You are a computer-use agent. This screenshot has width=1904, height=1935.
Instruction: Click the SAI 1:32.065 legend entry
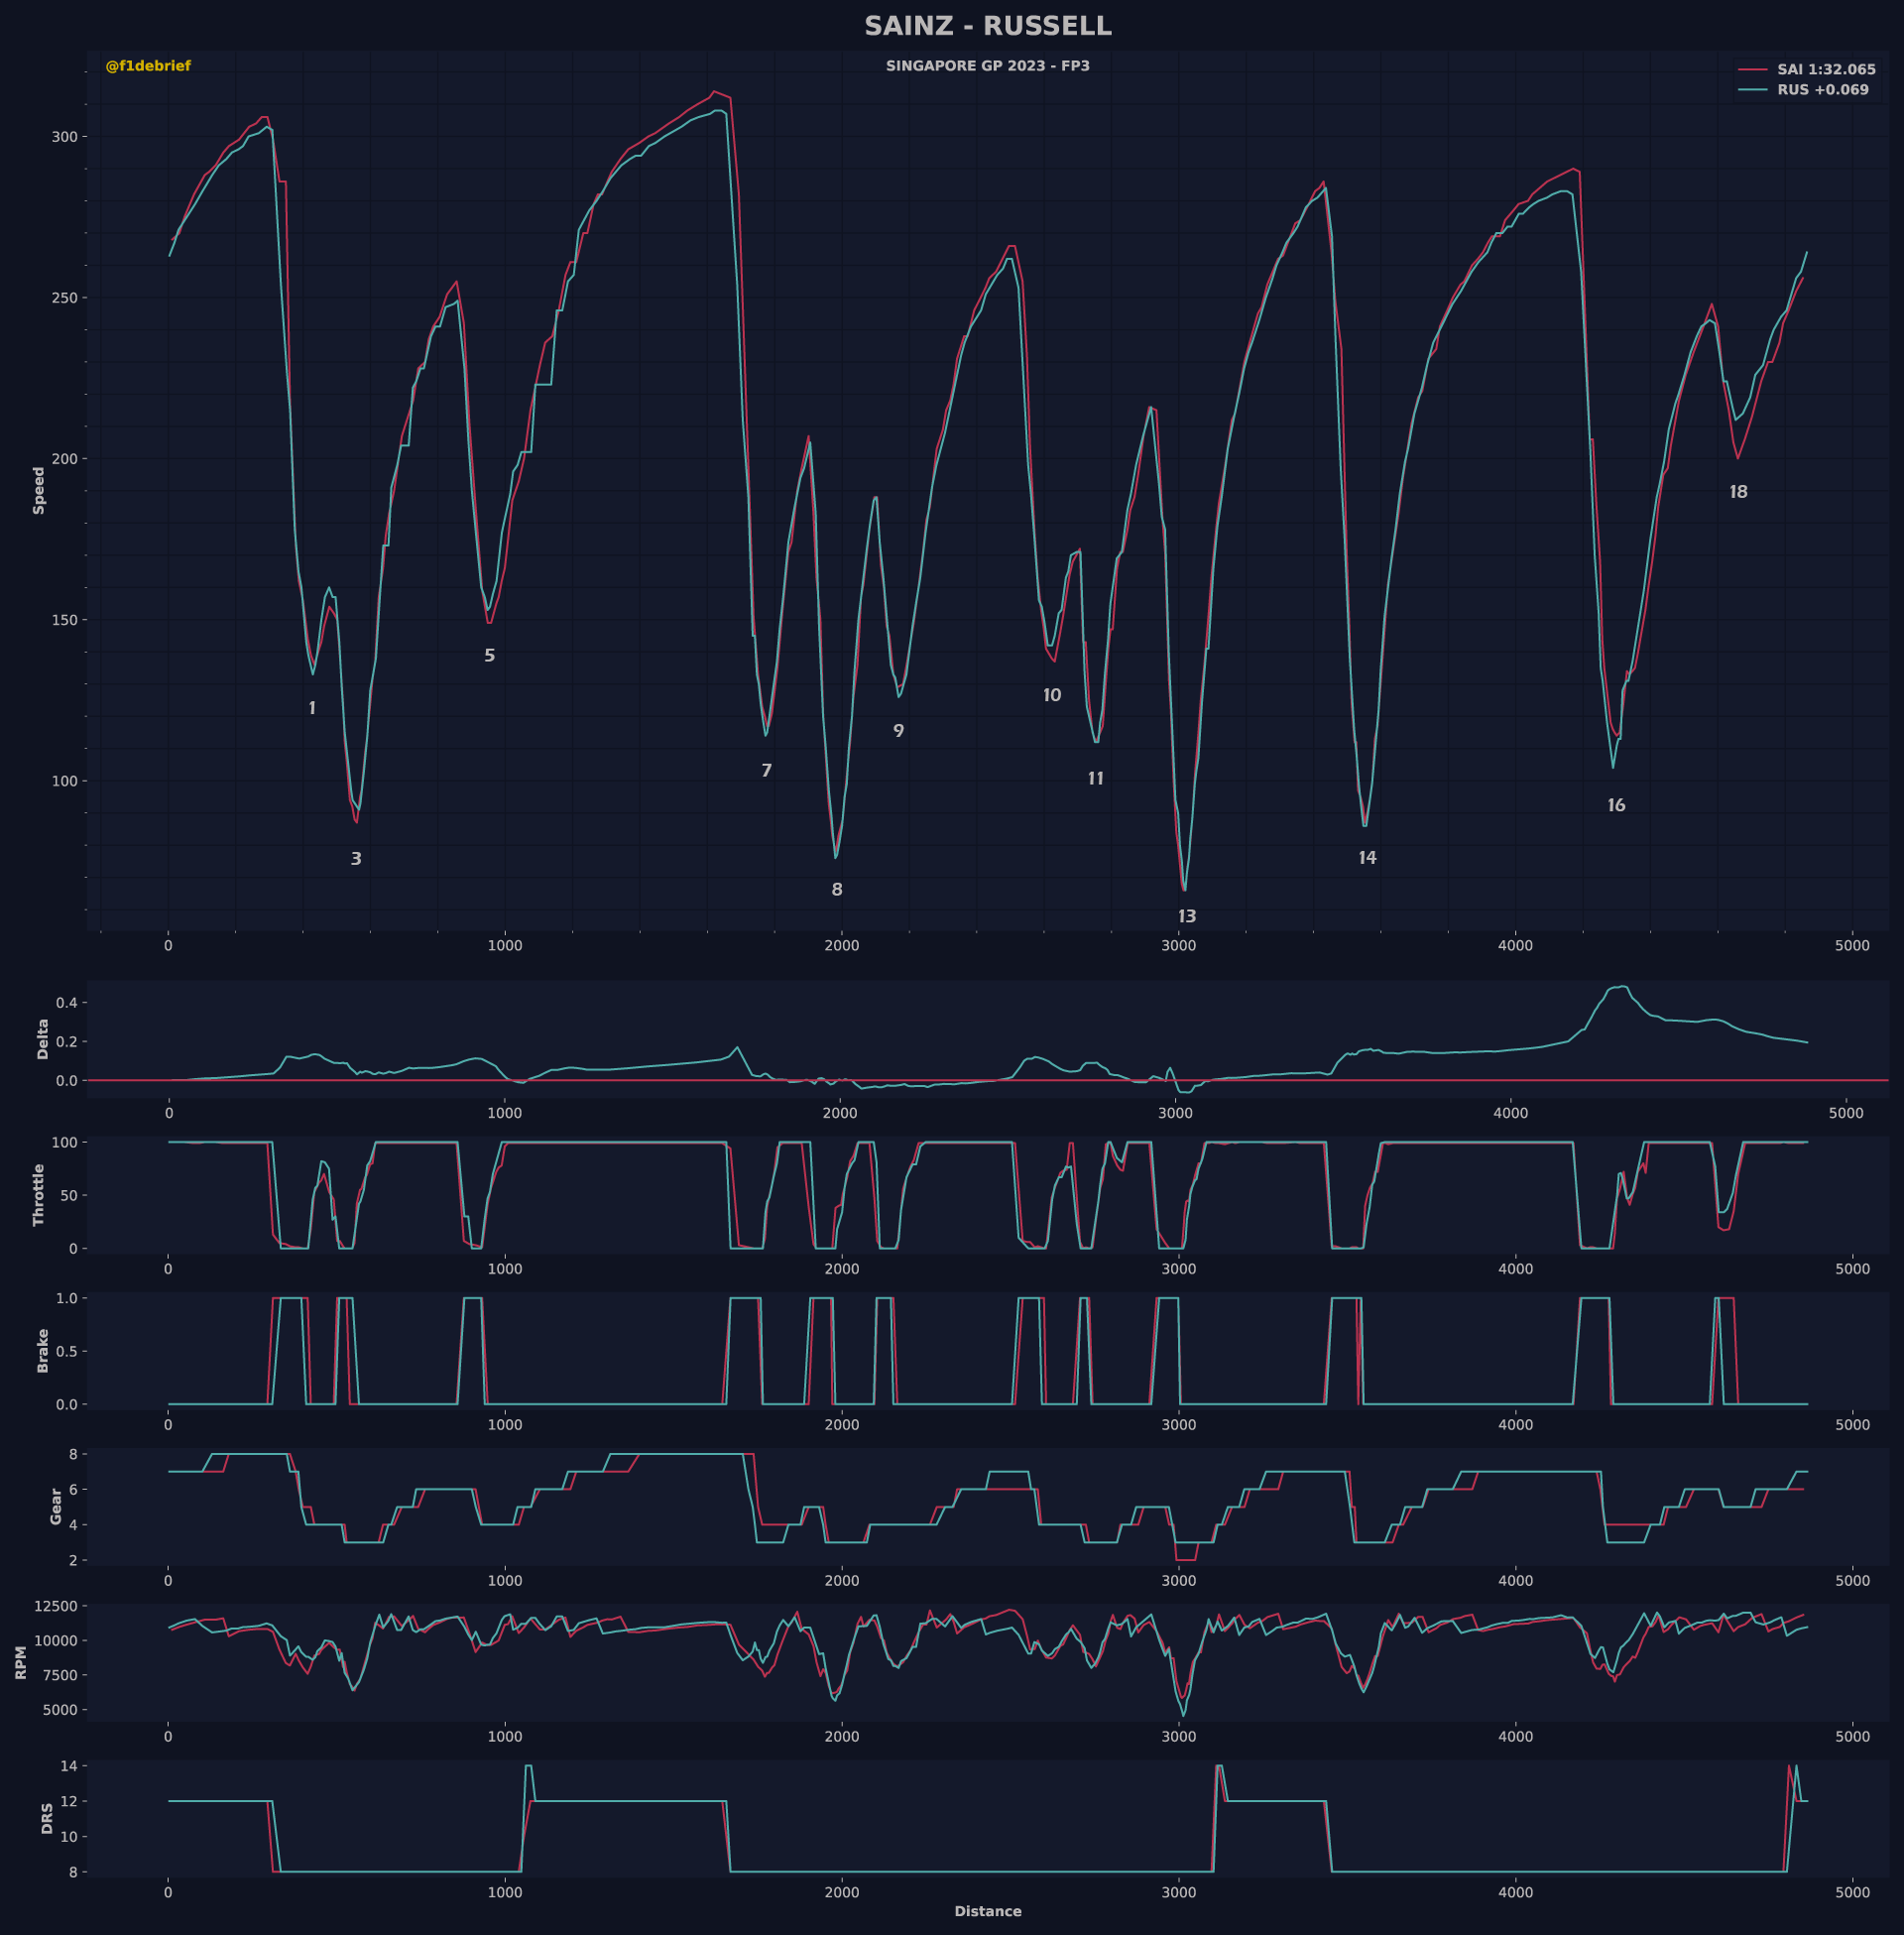[x=1825, y=70]
